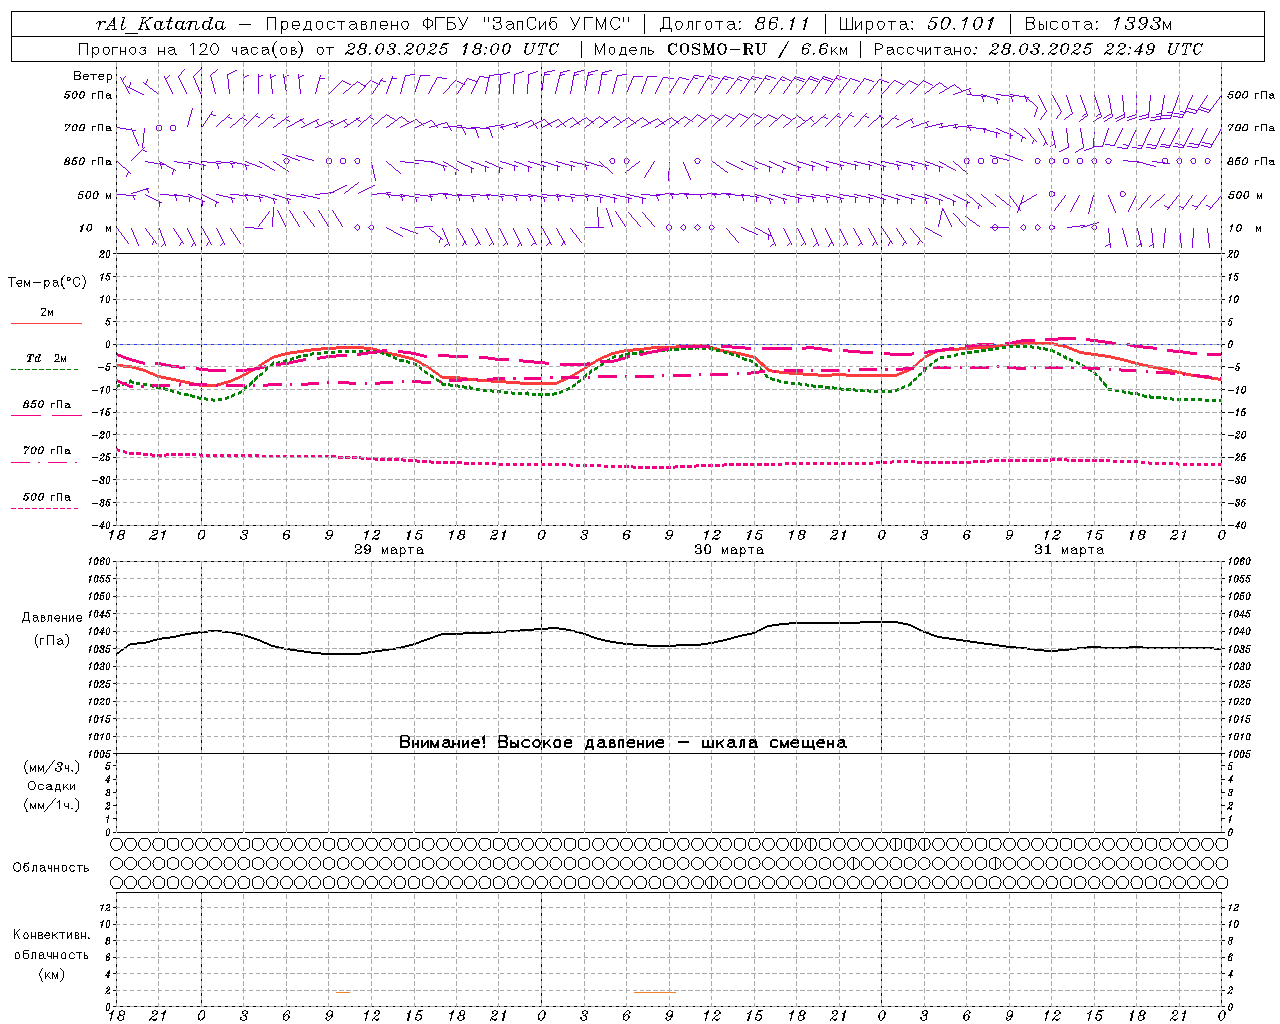Viewport: 1280px width, 1024px height.
Task: Click the (мм/1ч.) precipitation unit label
Action: point(52,805)
